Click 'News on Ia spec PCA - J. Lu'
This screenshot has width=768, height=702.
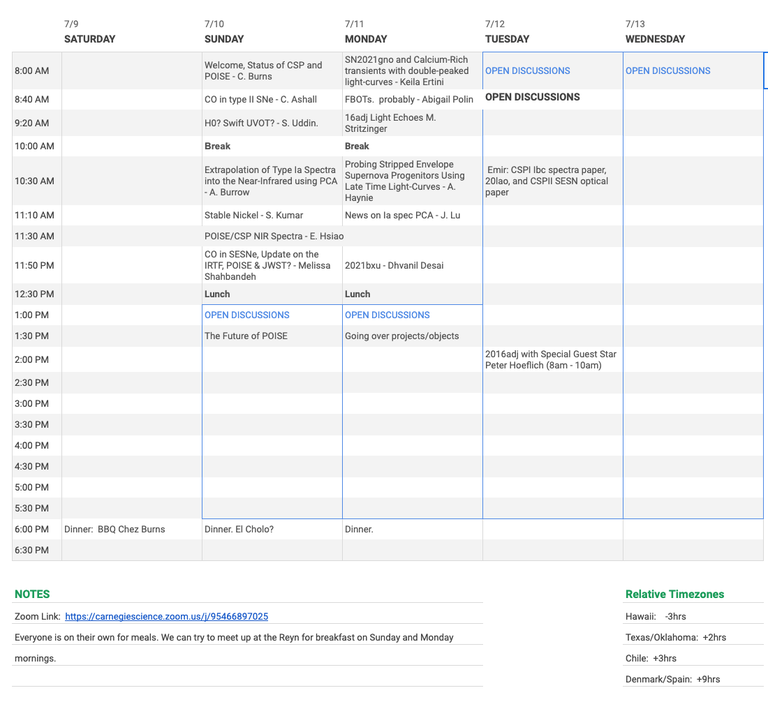click(x=402, y=215)
